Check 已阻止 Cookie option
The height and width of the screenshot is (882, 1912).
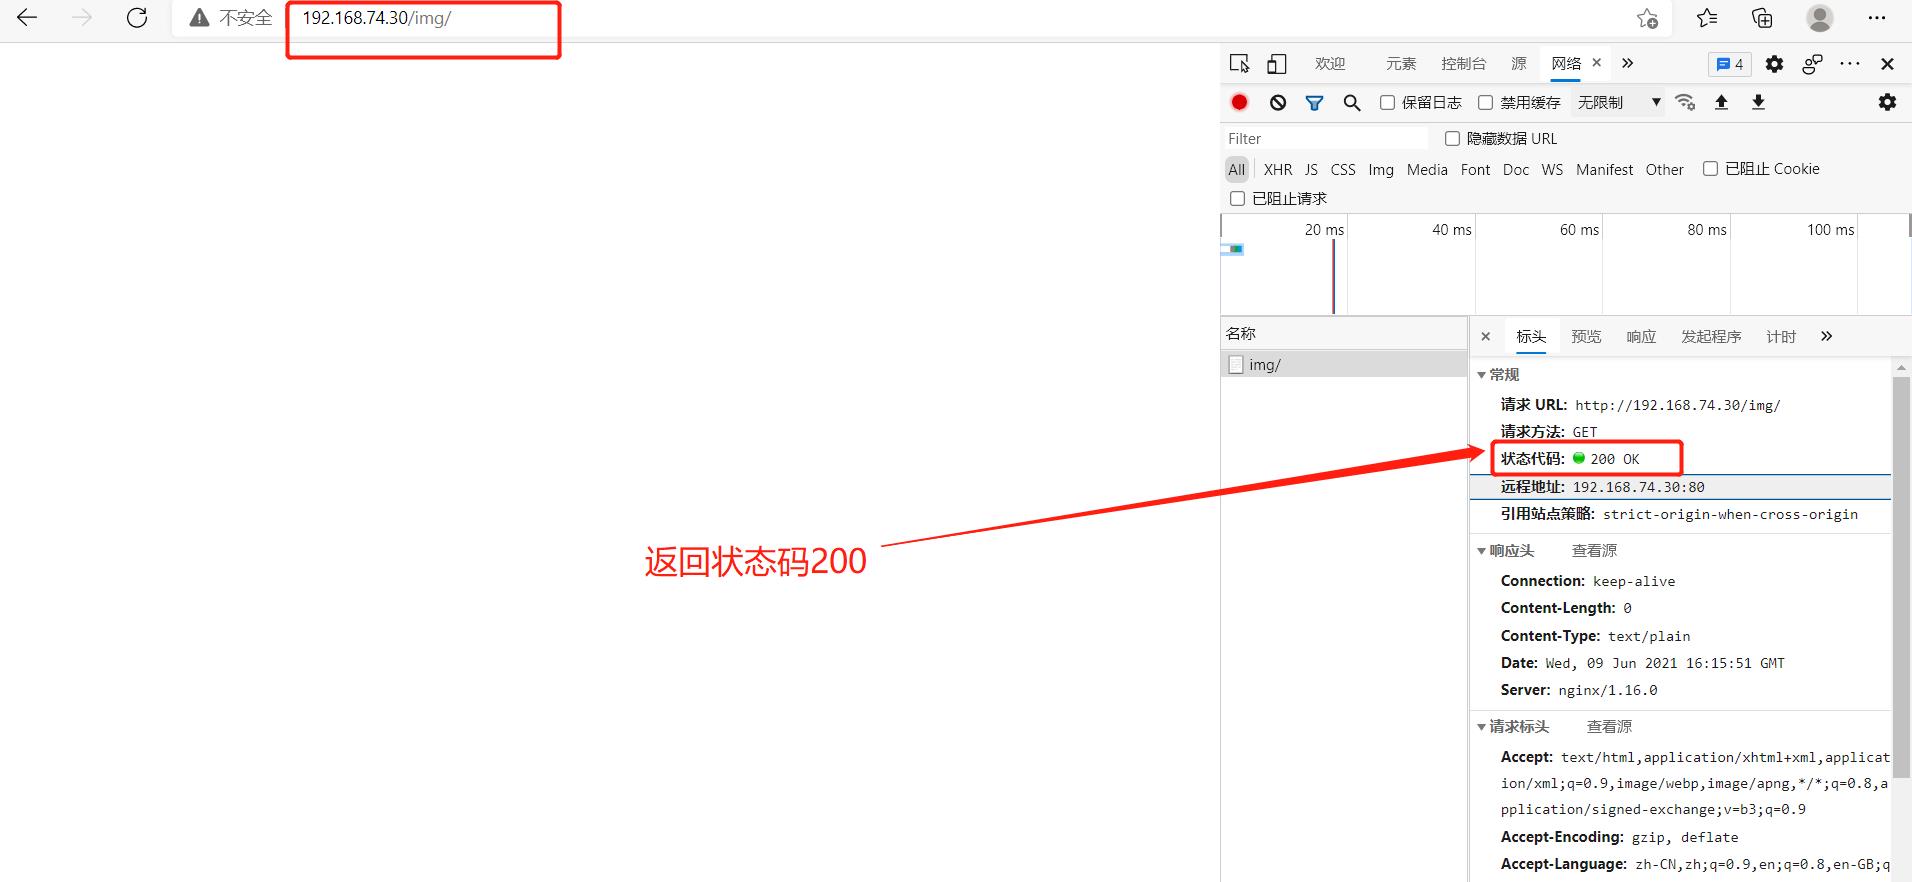(1710, 168)
